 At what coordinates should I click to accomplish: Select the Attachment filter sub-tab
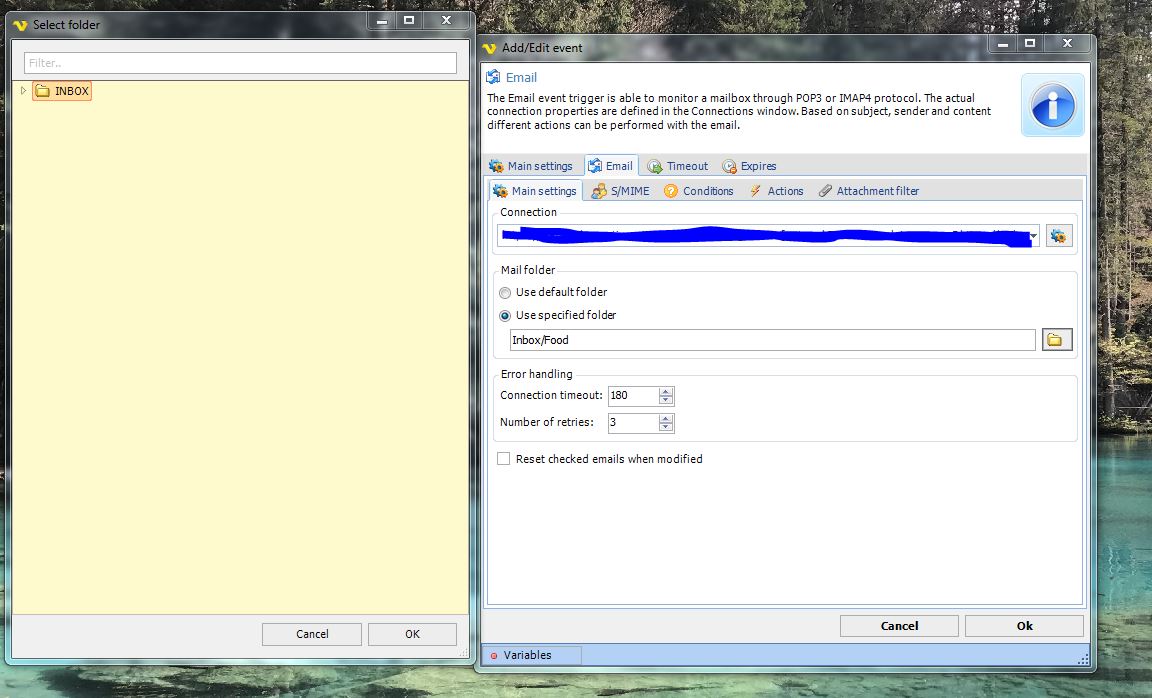coord(868,191)
